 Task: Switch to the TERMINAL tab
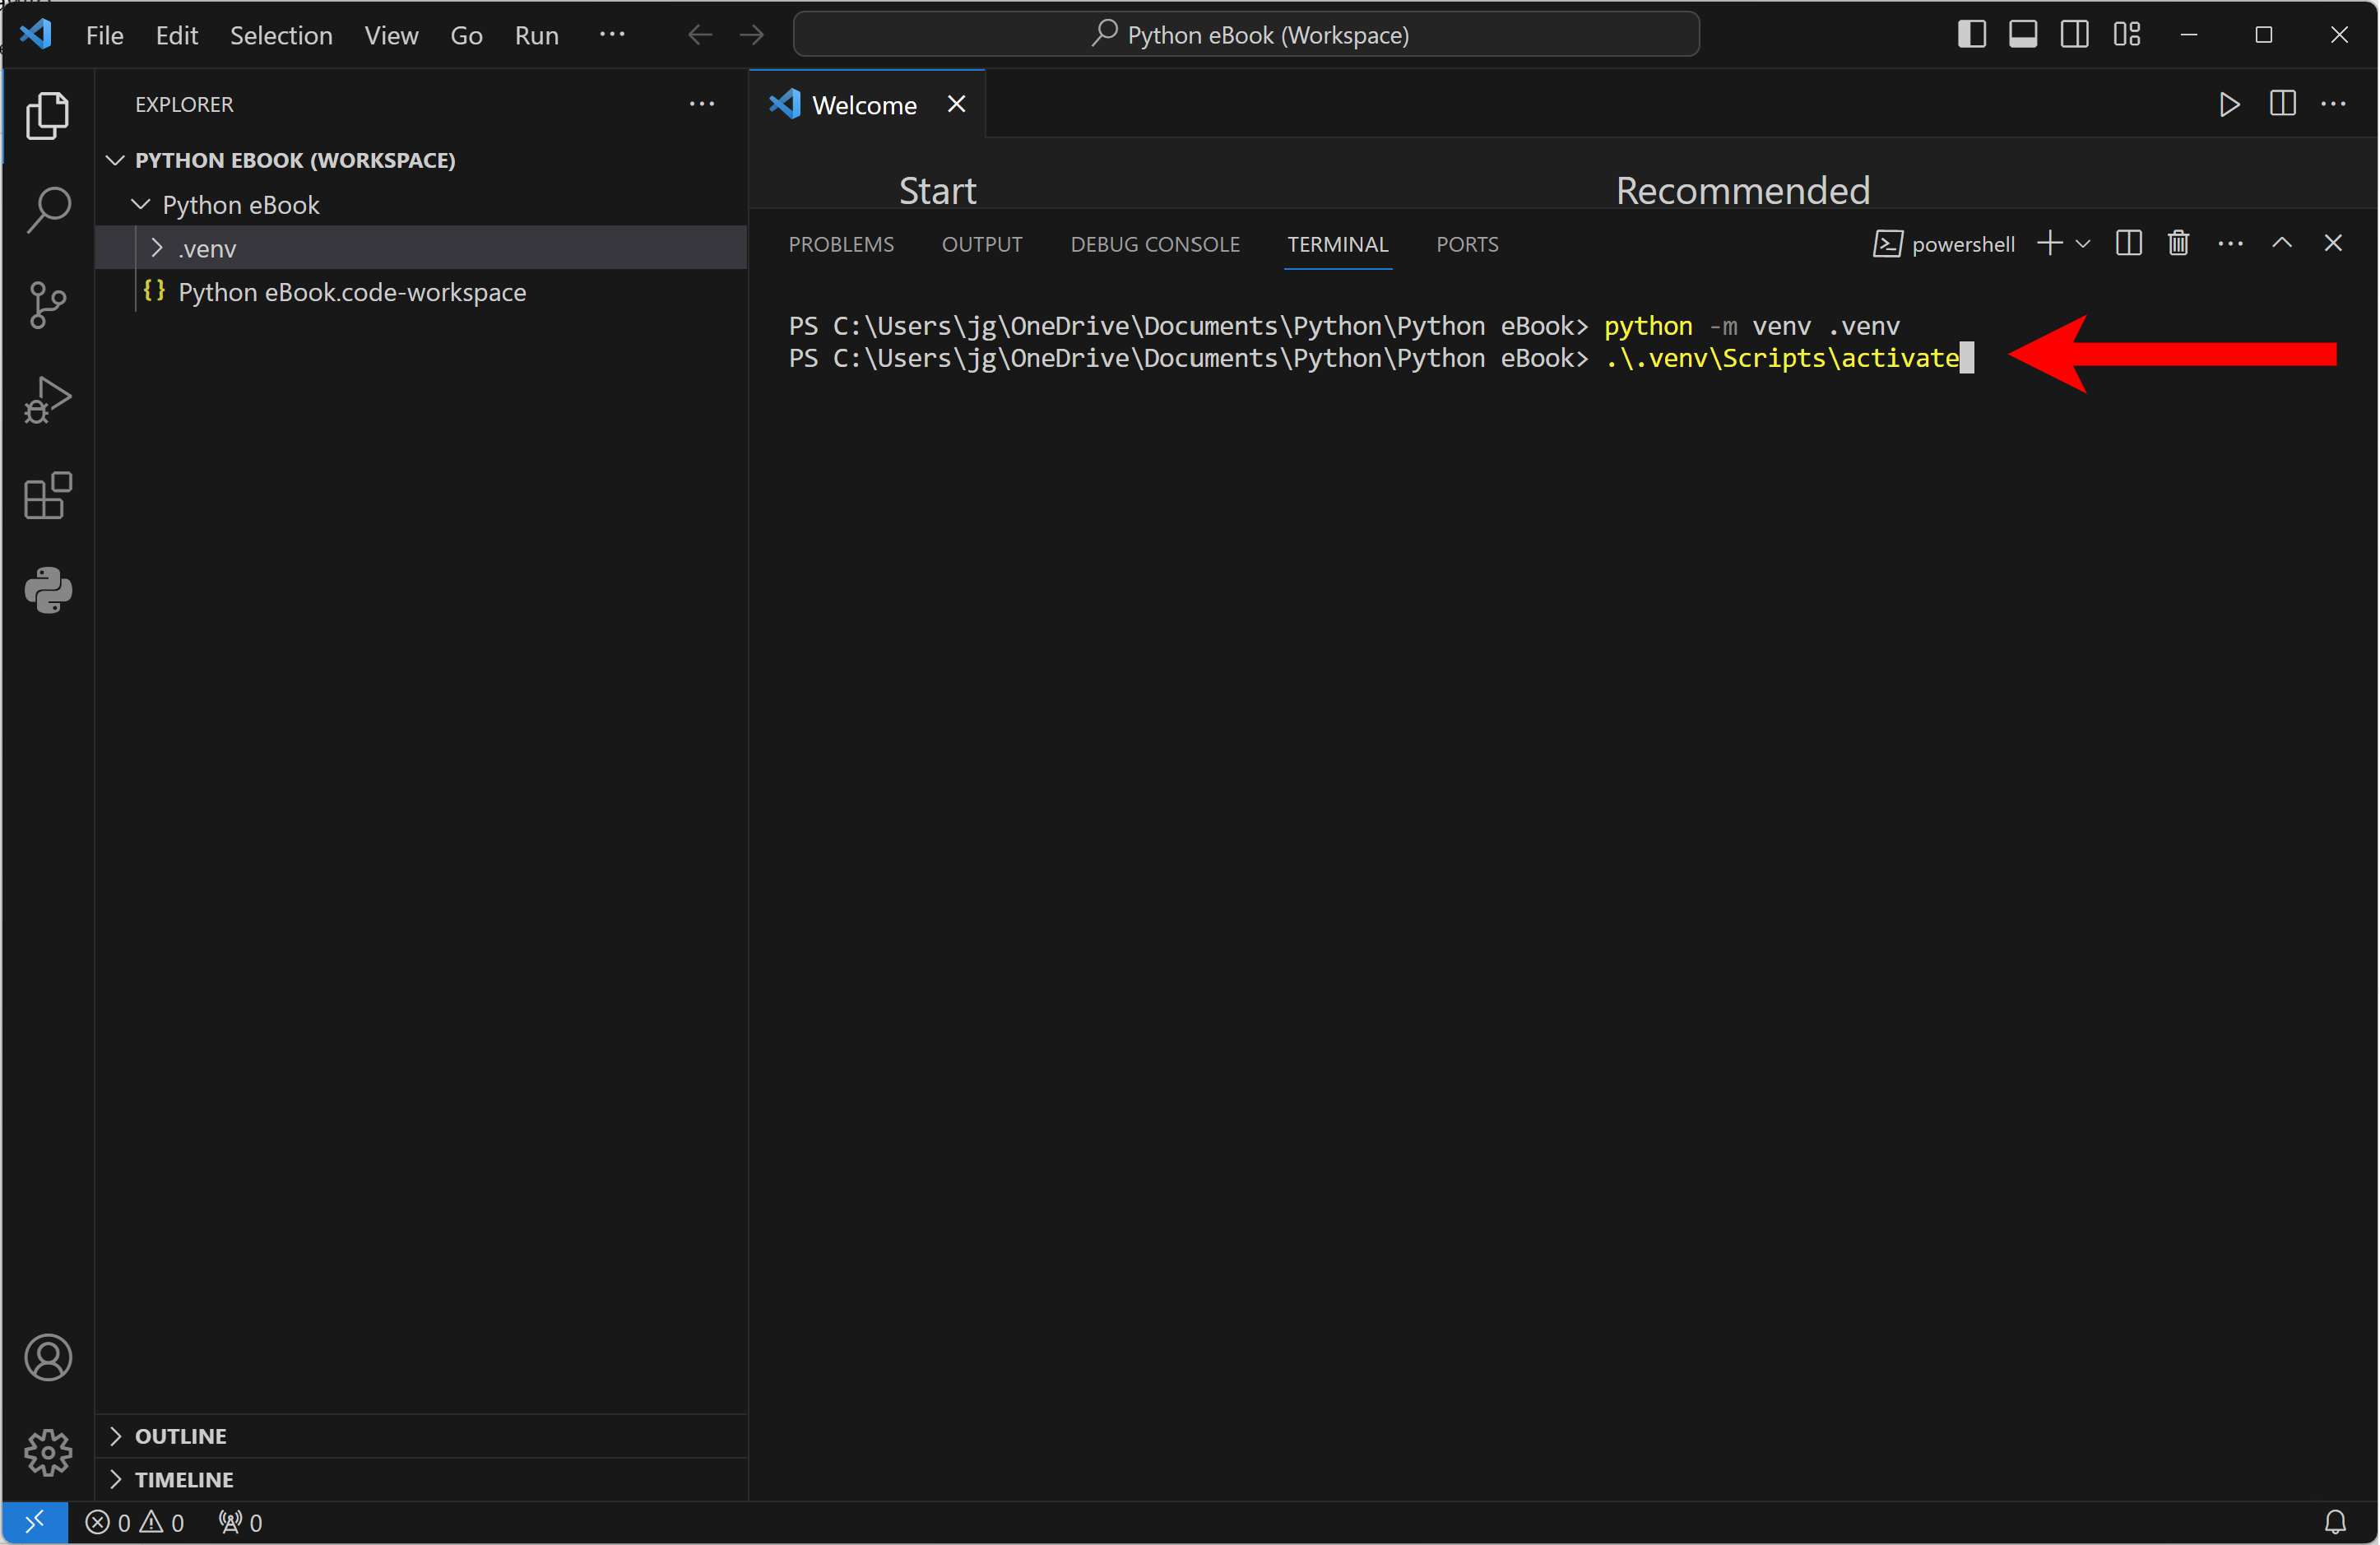1337,244
